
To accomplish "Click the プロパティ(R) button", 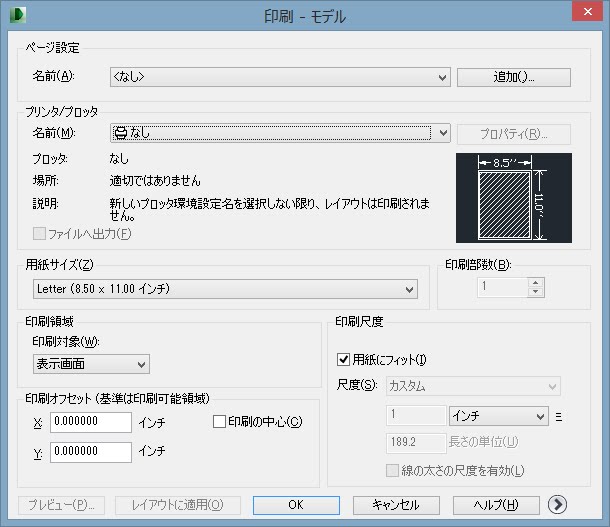I will tap(514, 134).
